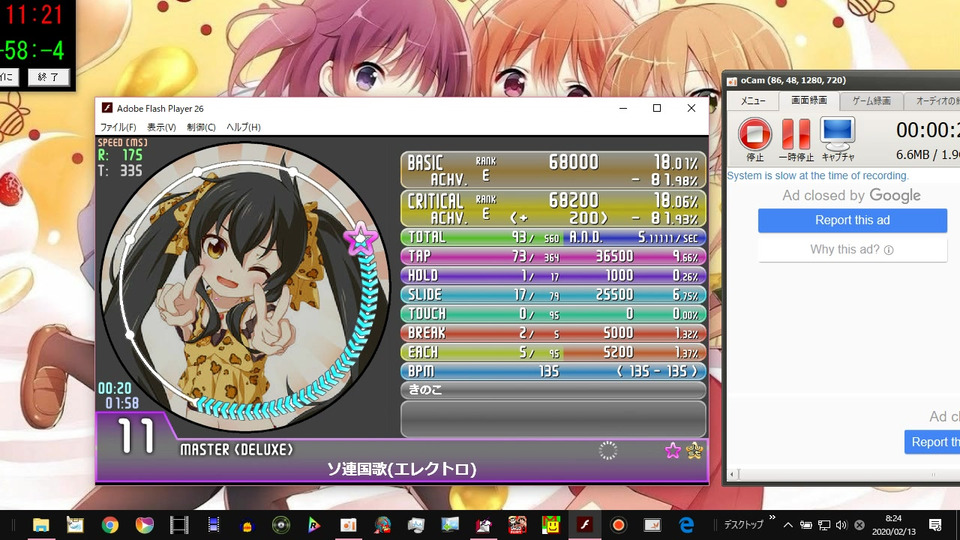Click the pink star icon in the song footer
The width and height of the screenshot is (960, 540).
673,451
